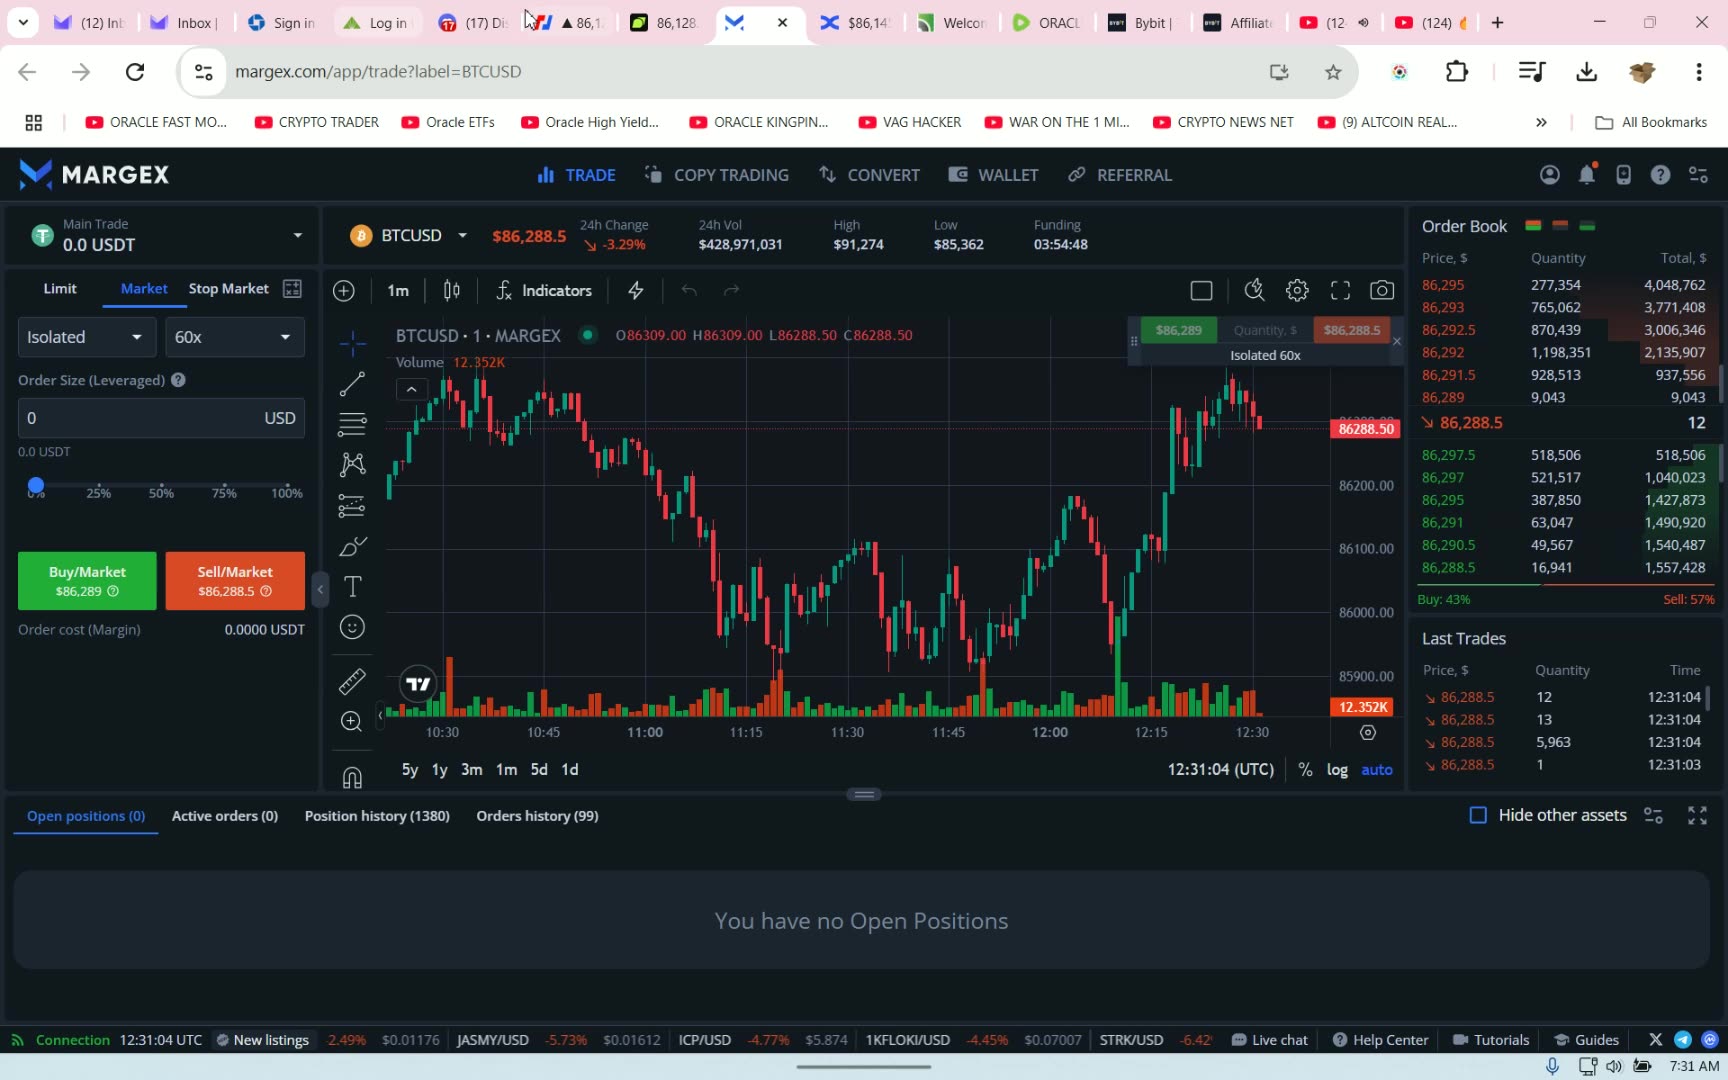Redo the last chart action
This screenshot has height=1080, width=1728.
[x=731, y=291]
